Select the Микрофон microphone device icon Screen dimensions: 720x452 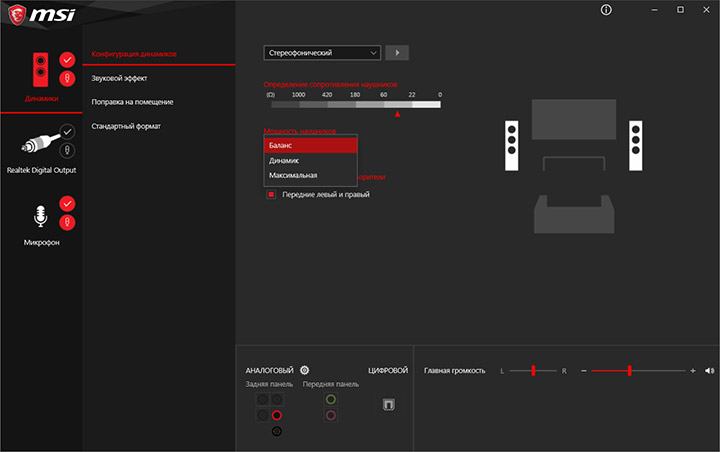pos(40,216)
